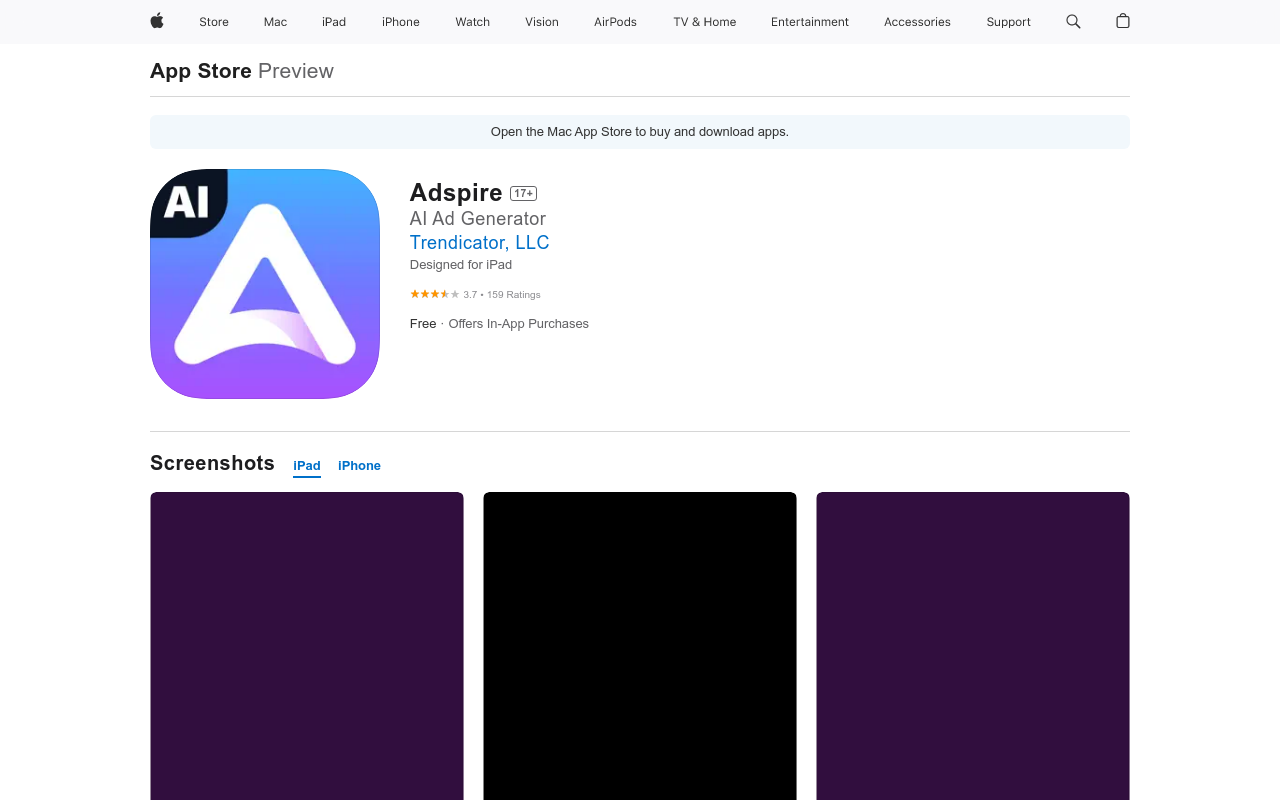Screen dimensions: 1280x800
Task: Click the 17+ age rating badge
Action: 523,193
